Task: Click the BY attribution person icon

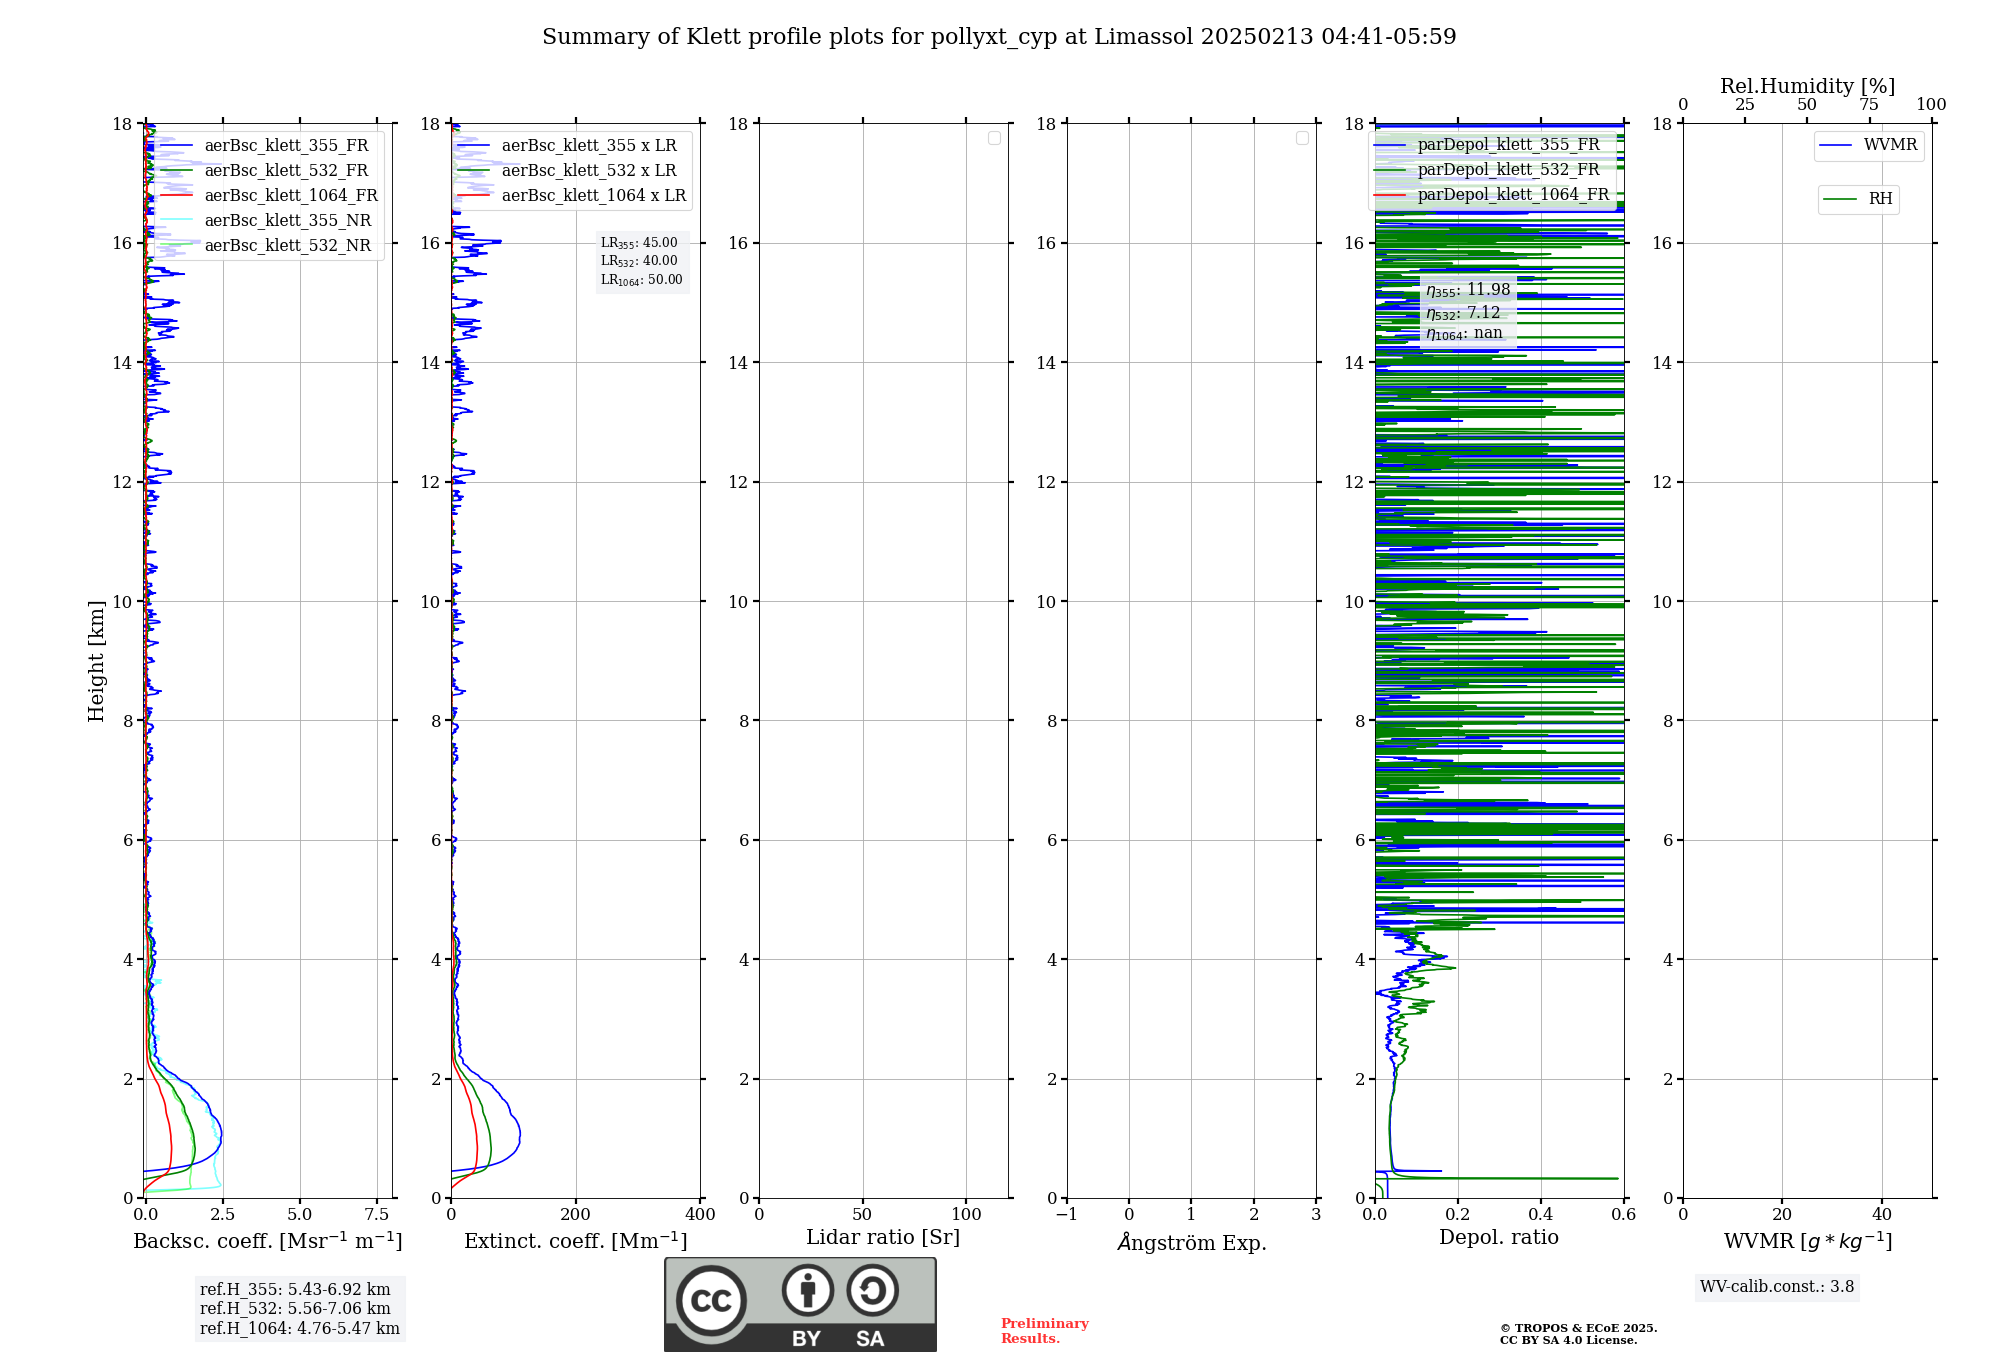Action: [808, 1290]
